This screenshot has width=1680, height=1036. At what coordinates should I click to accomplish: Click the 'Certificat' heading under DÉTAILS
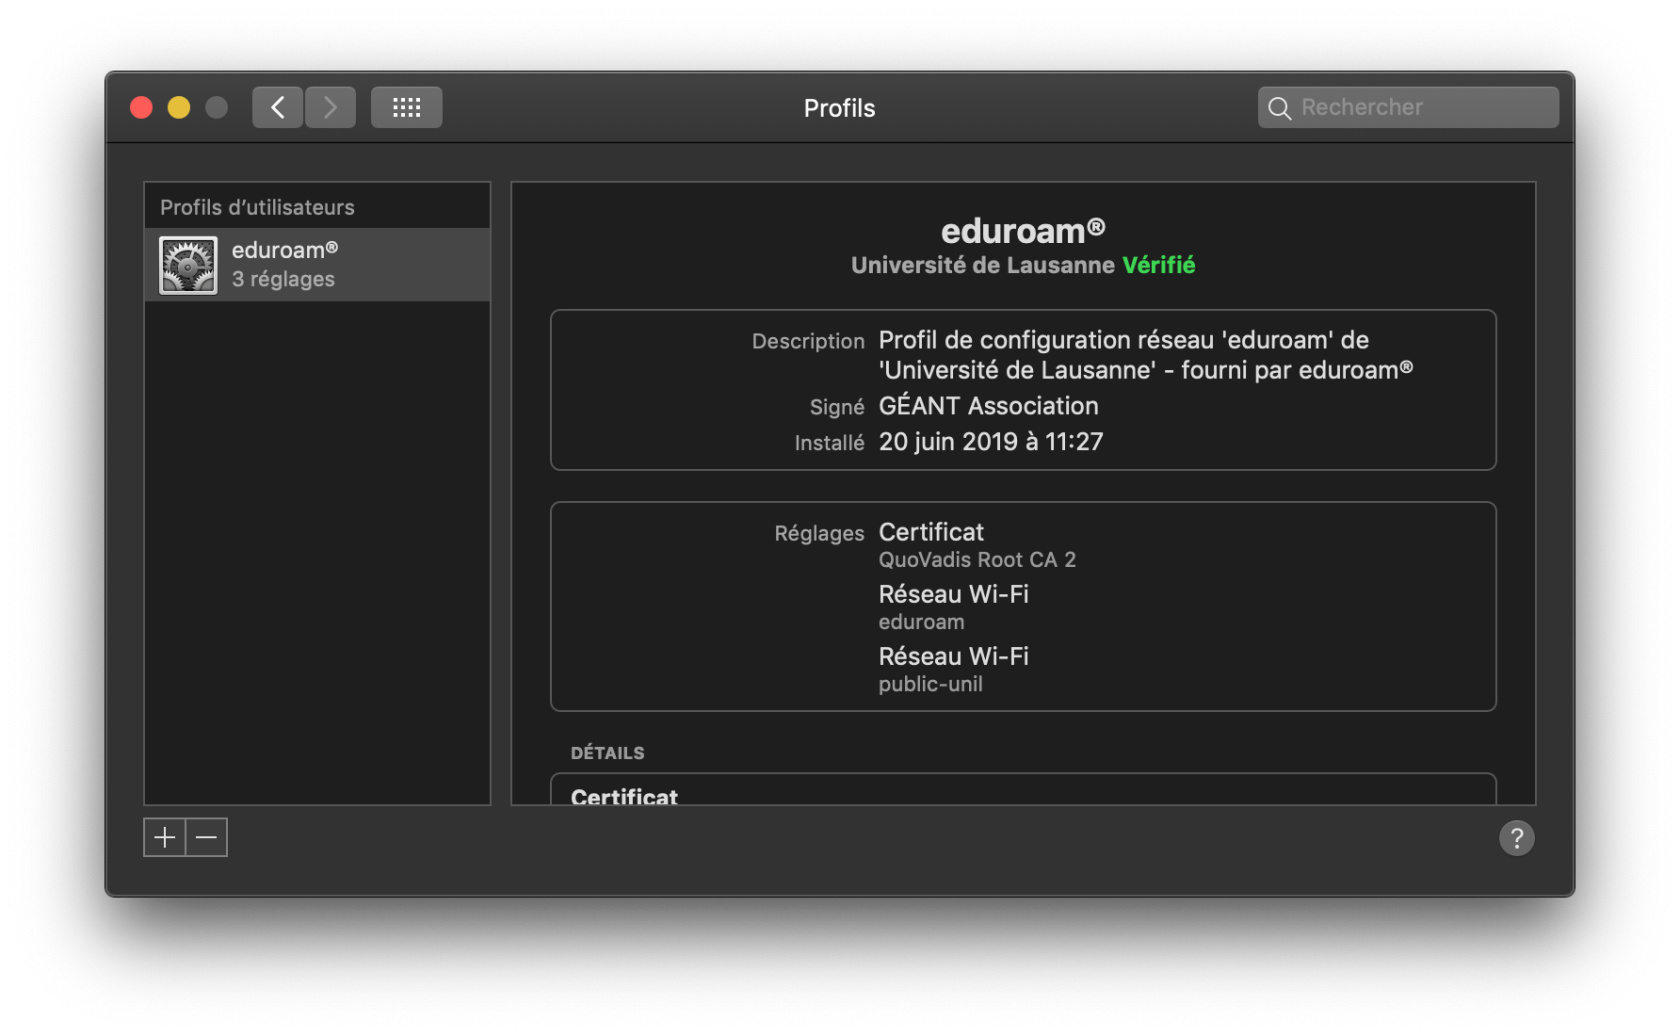pyautogui.click(x=624, y=797)
